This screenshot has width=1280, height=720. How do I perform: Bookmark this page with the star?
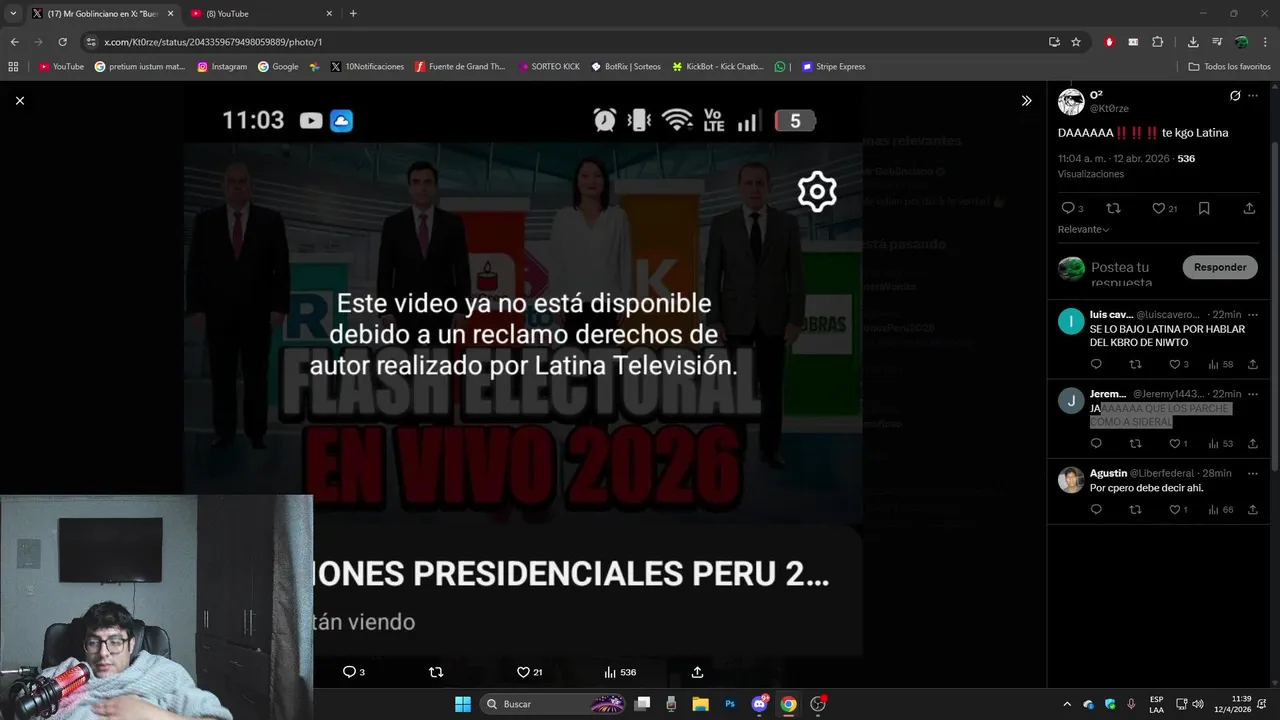pos(1076,42)
